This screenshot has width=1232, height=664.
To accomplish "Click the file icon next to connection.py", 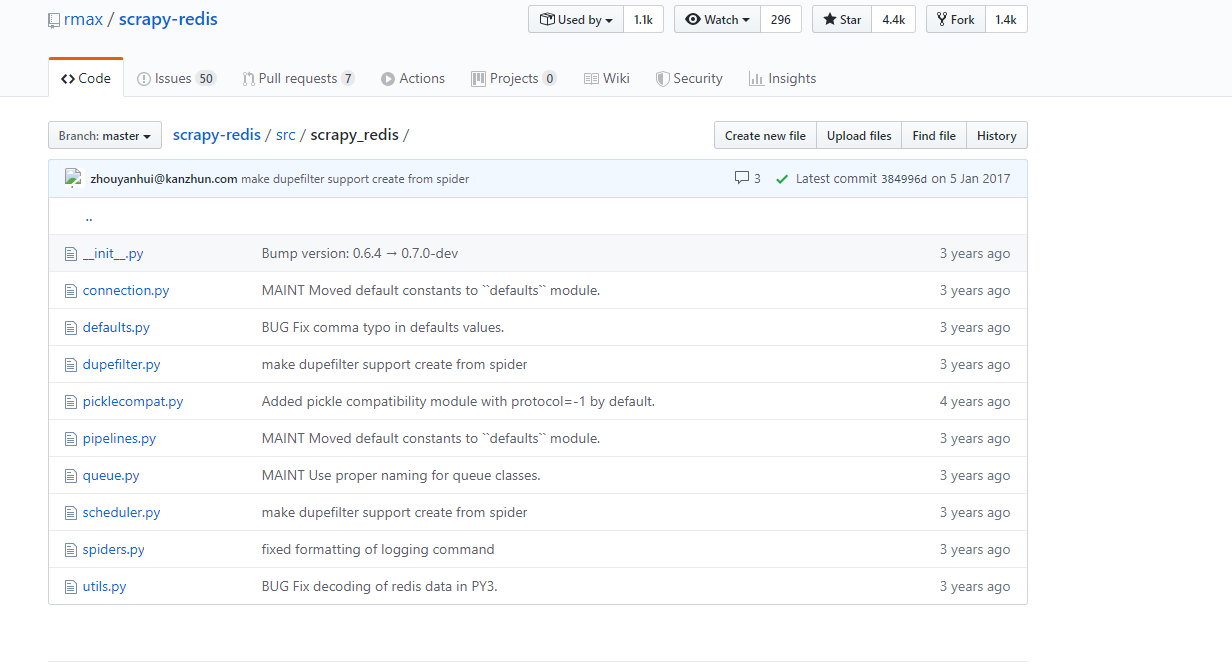I will pyautogui.click(x=70, y=291).
